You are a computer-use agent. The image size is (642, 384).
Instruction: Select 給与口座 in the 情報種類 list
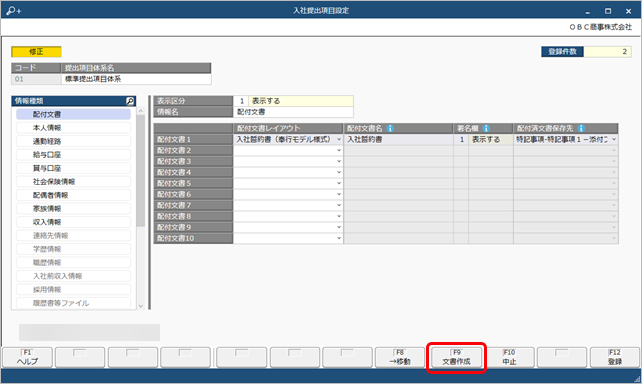(73, 155)
